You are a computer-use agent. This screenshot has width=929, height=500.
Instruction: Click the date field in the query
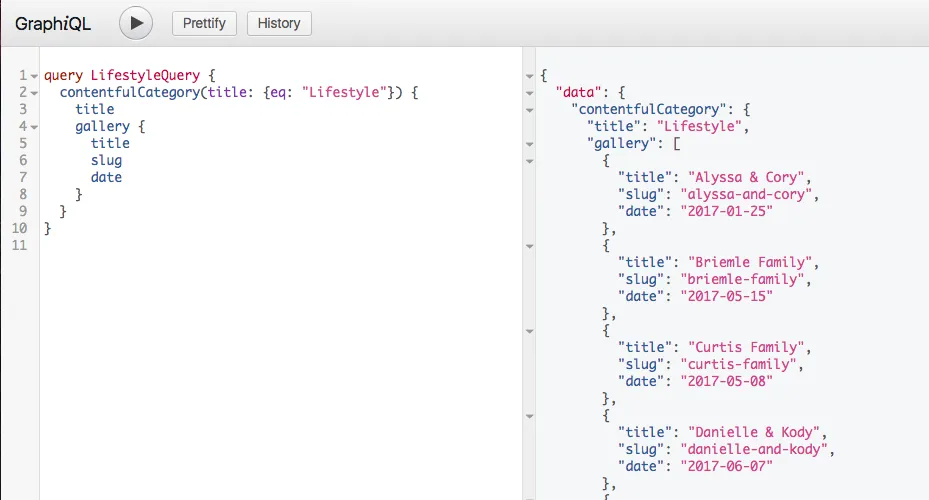[x=106, y=177]
